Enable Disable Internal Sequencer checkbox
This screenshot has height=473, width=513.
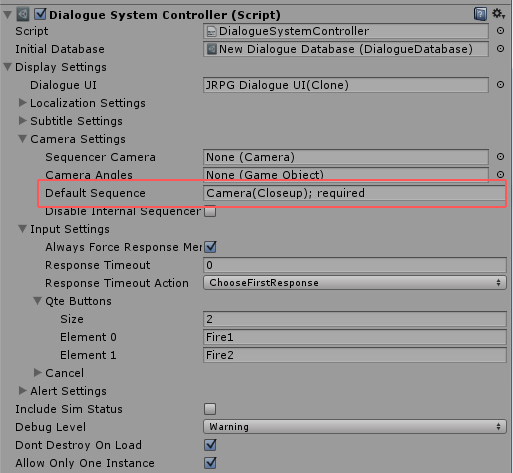[x=210, y=211]
